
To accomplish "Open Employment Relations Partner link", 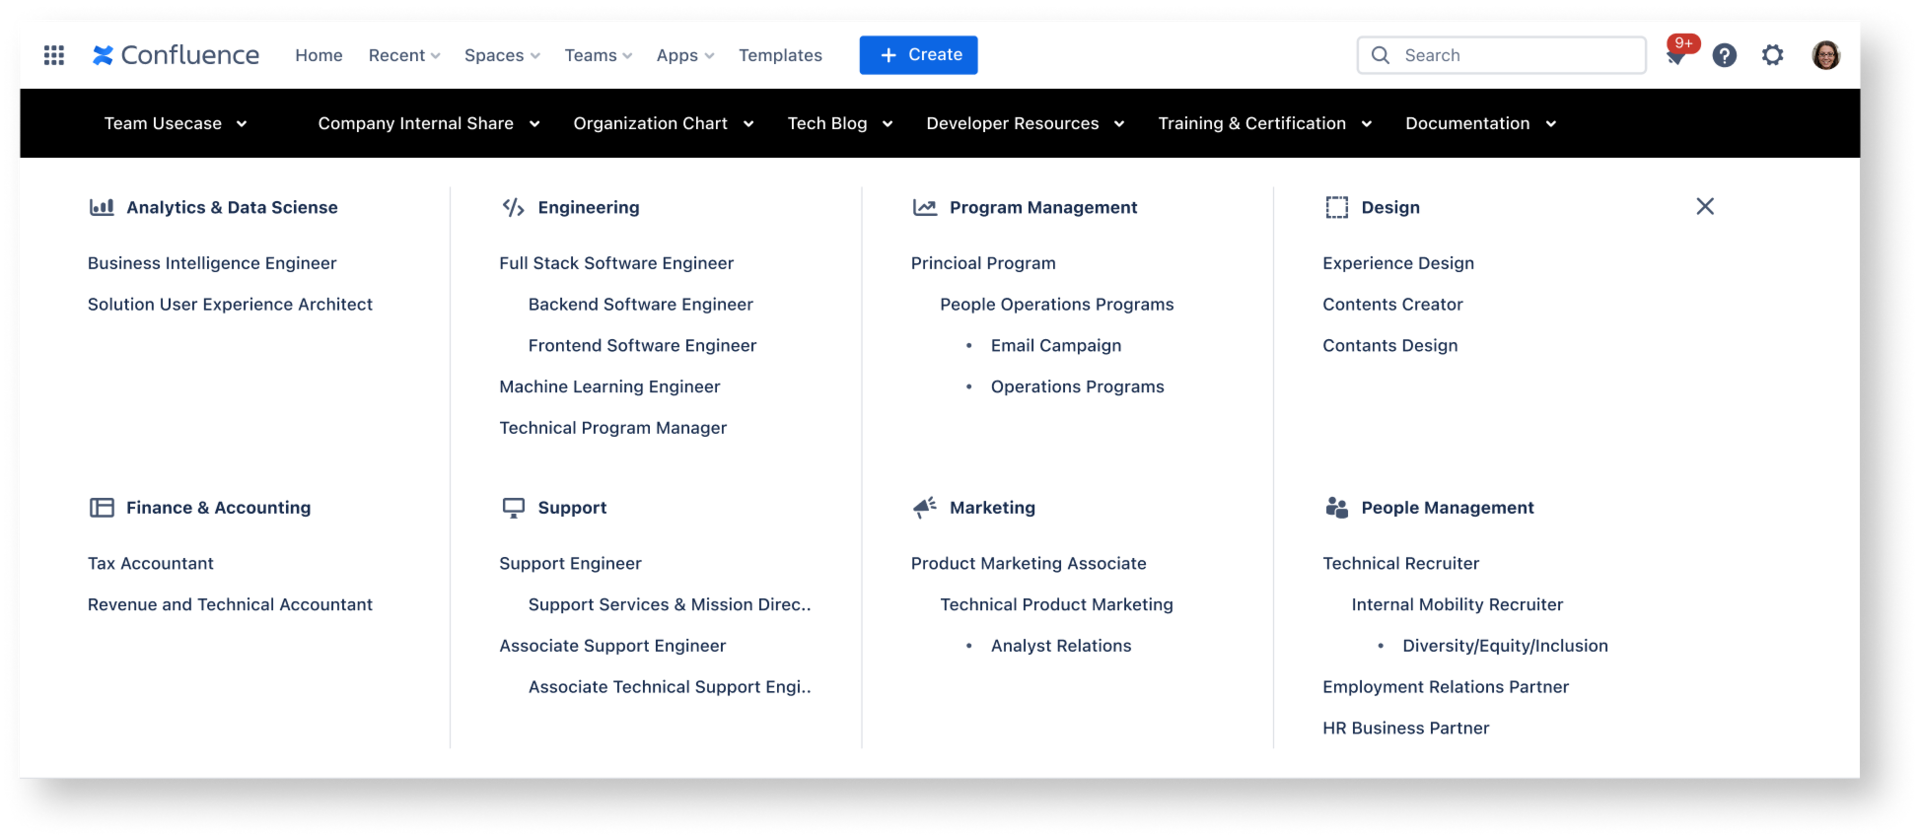I will [1445, 686].
